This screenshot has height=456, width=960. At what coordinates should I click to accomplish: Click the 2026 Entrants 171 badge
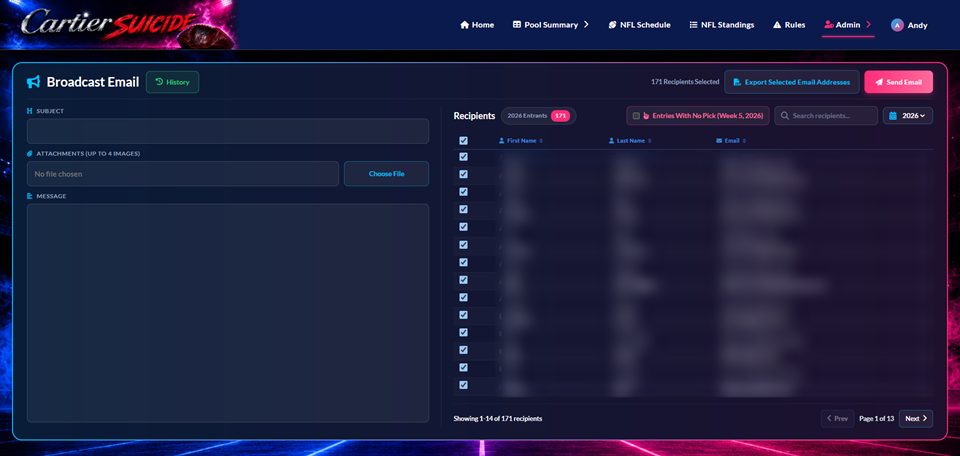click(538, 116)
